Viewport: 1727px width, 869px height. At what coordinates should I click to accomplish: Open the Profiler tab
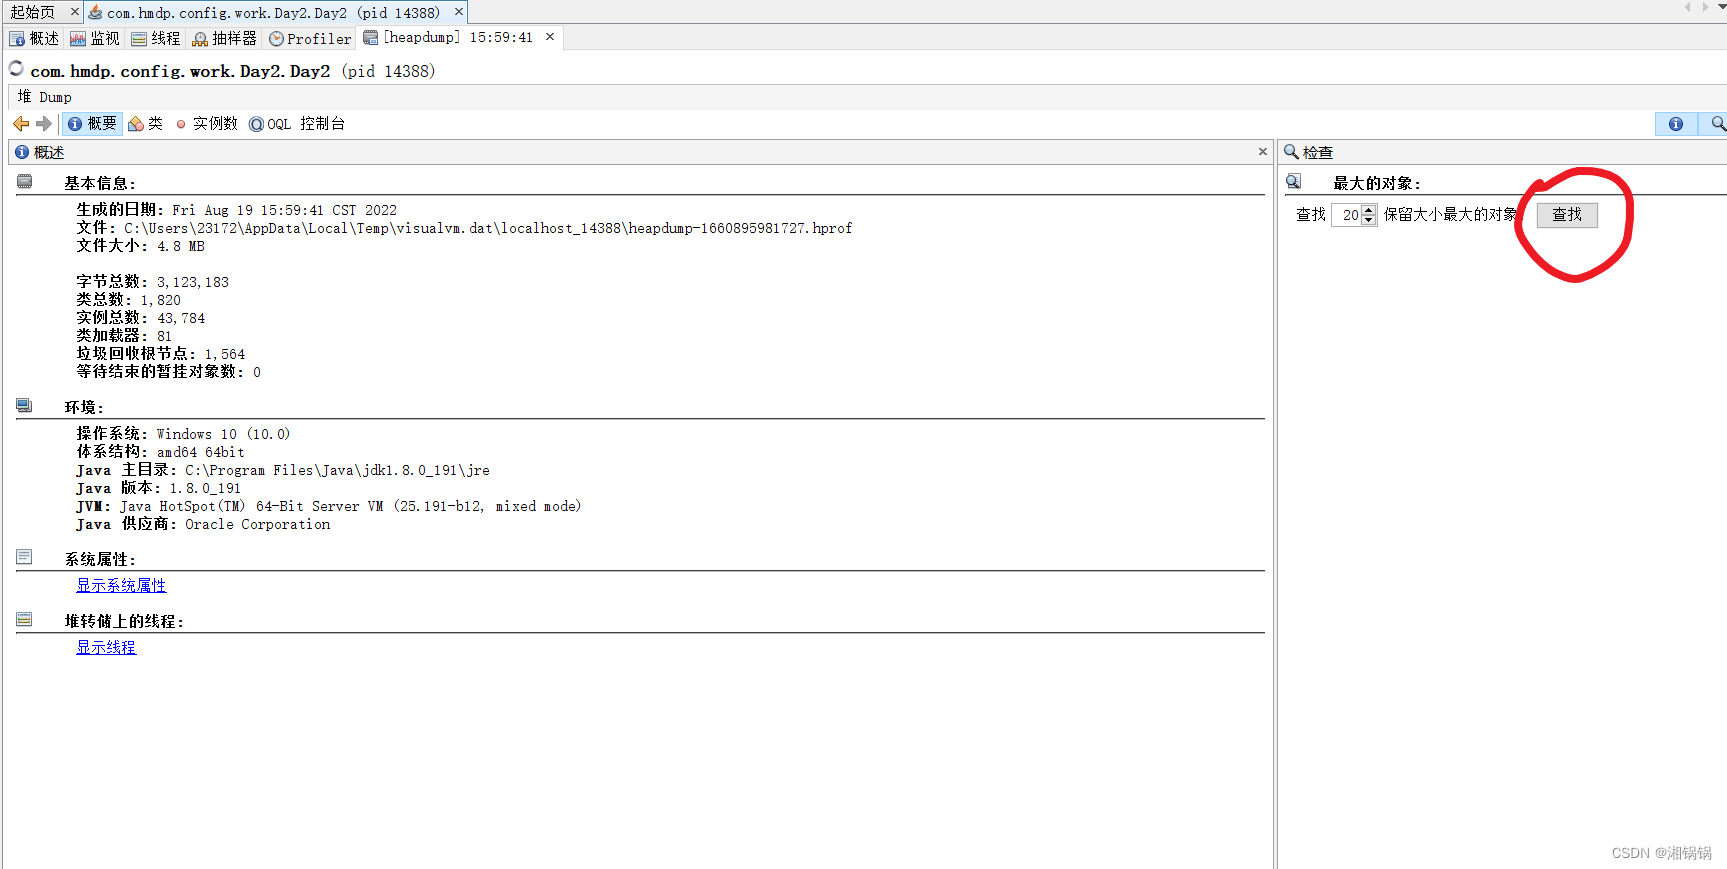[310, 38]
